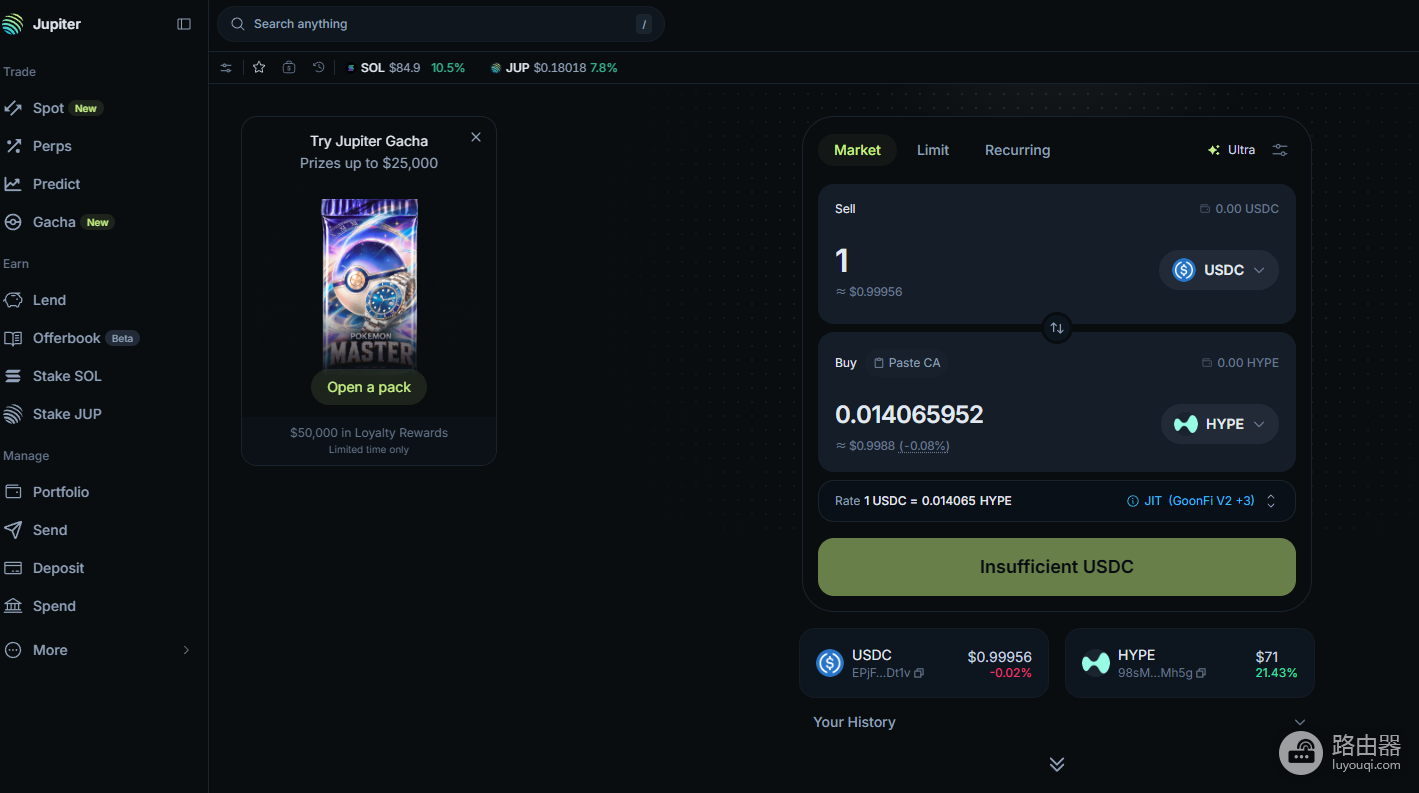Switch to the Recurring tab

(1018, 150)
